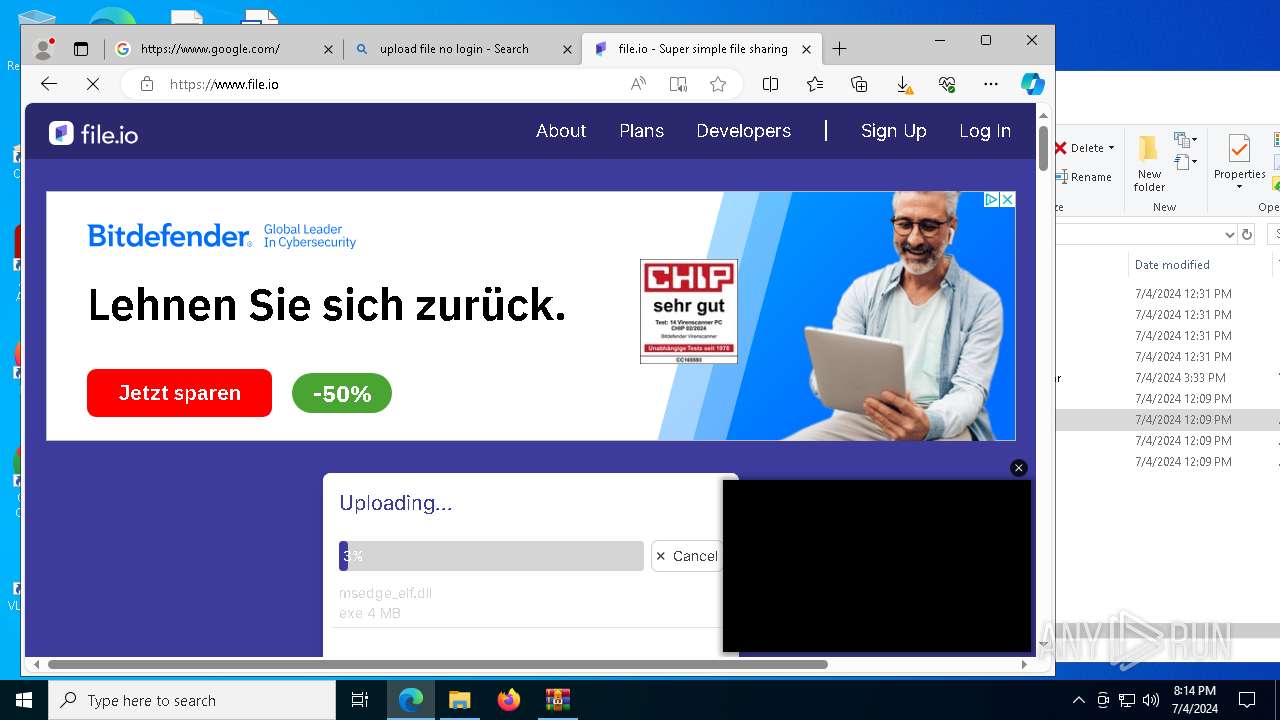
Task: Launch Copilot from the Edge toolbar
Action: click(1033, 85)
